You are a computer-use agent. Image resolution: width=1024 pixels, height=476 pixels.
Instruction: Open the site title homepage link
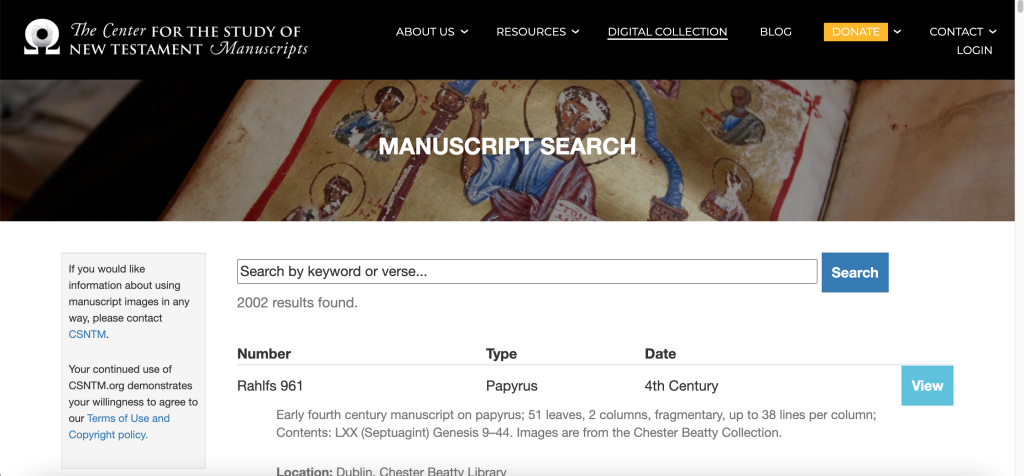tap(189, 38)
